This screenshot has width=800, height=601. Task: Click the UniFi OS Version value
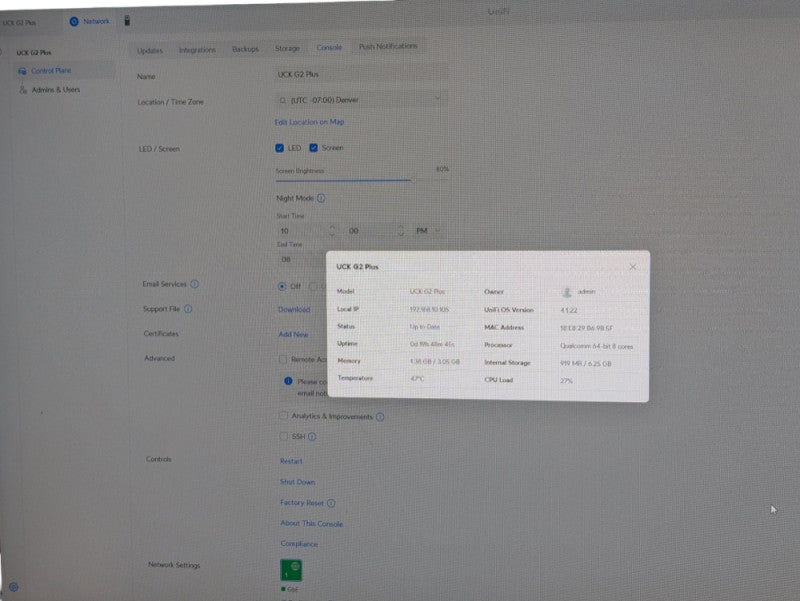[569, 311]
